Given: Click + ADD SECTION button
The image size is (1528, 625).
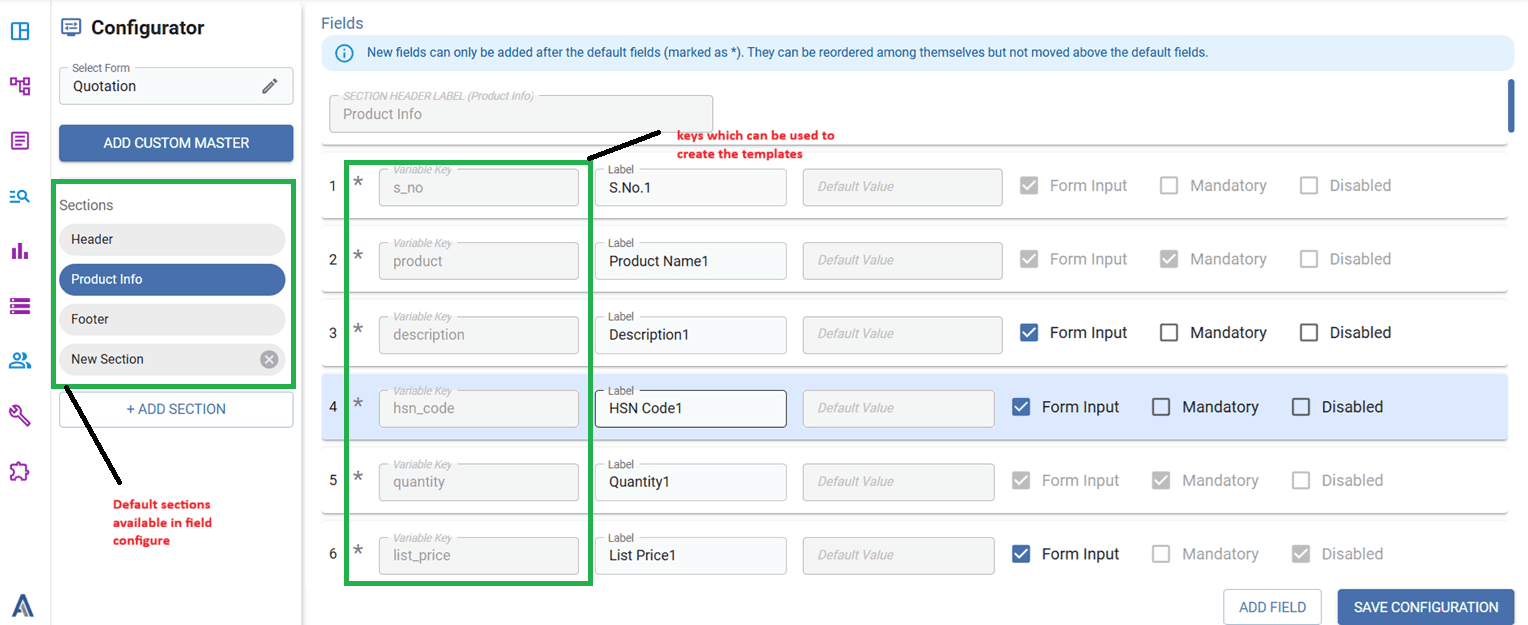Looking at the screenshot, I should [x=176, y=409].
